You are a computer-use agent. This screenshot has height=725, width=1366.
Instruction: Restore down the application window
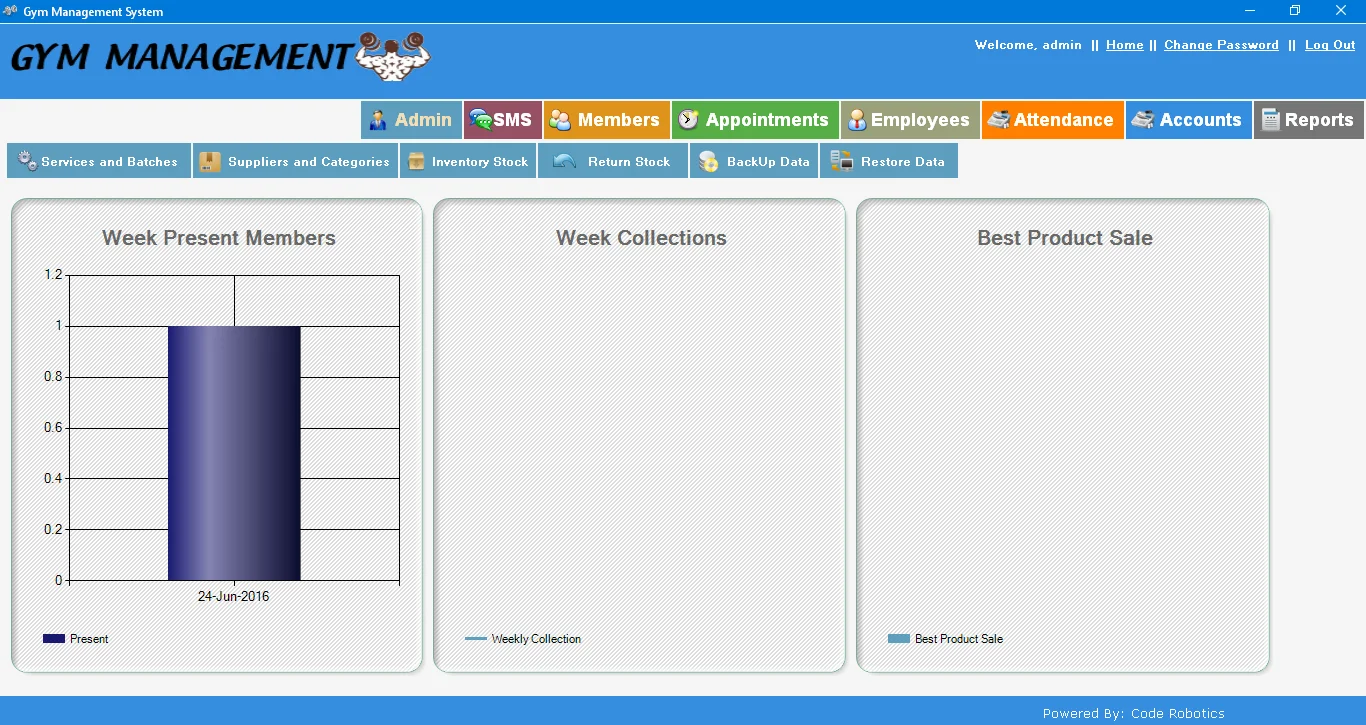(1295, 11)
